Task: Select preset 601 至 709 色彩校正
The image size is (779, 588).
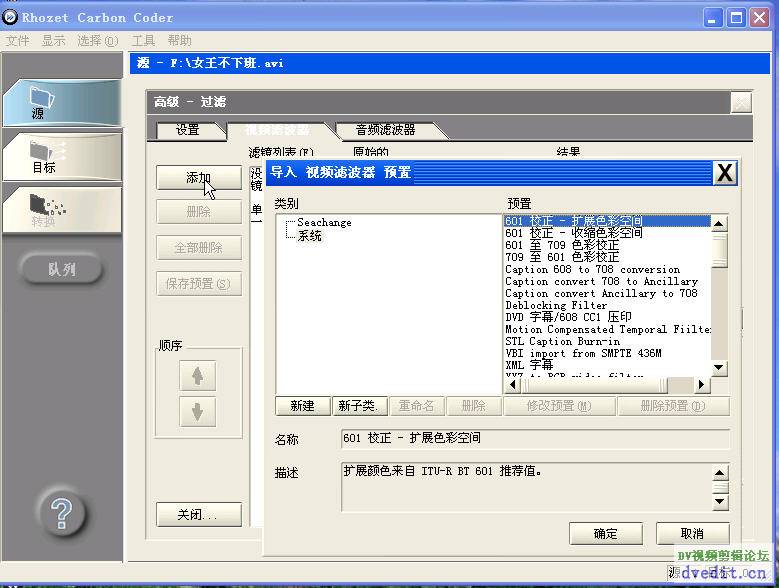Action: 607,245
